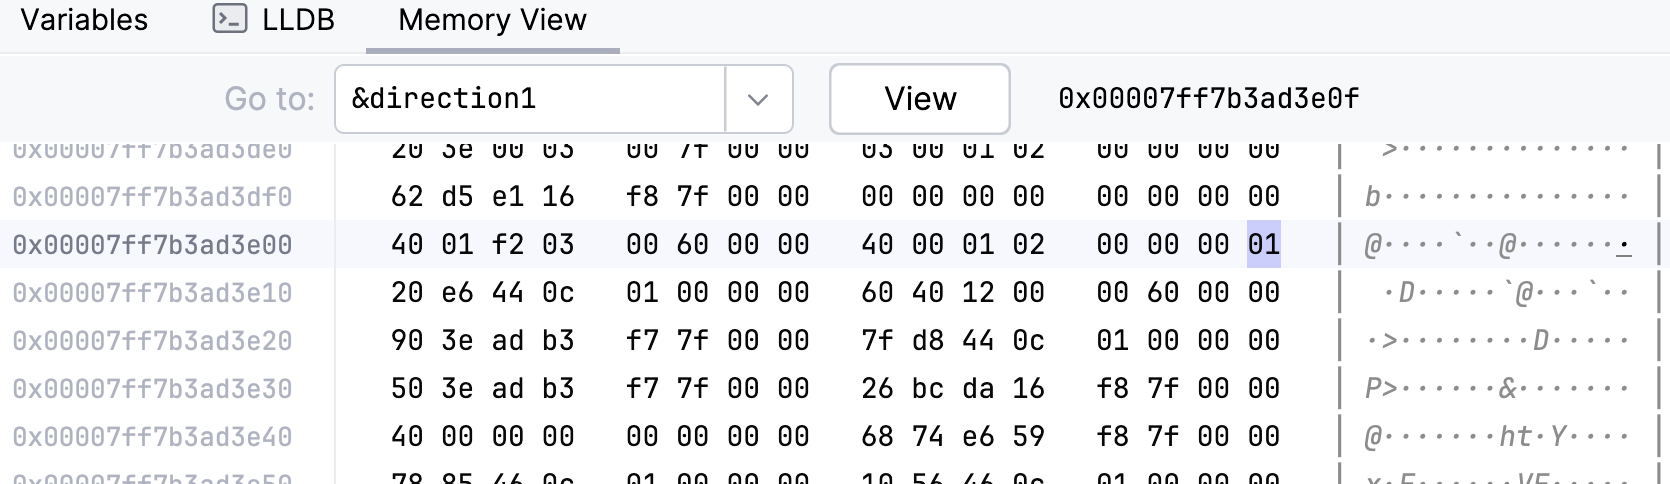Click byte 20 in row 3e10
Image resolution: width=1670 pixels, height=484 pixels.
pyautogui.click(x=407, y=292)
